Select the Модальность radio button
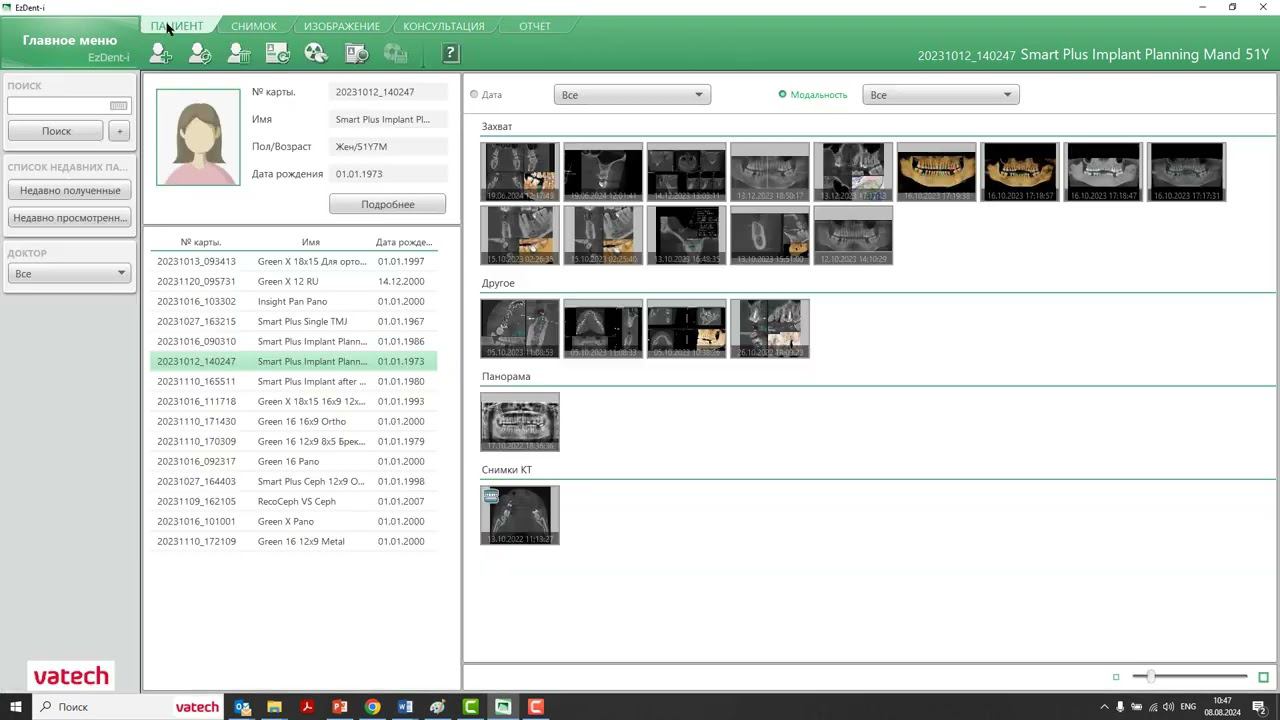1280x720 pixels. (x=783, y=95)
